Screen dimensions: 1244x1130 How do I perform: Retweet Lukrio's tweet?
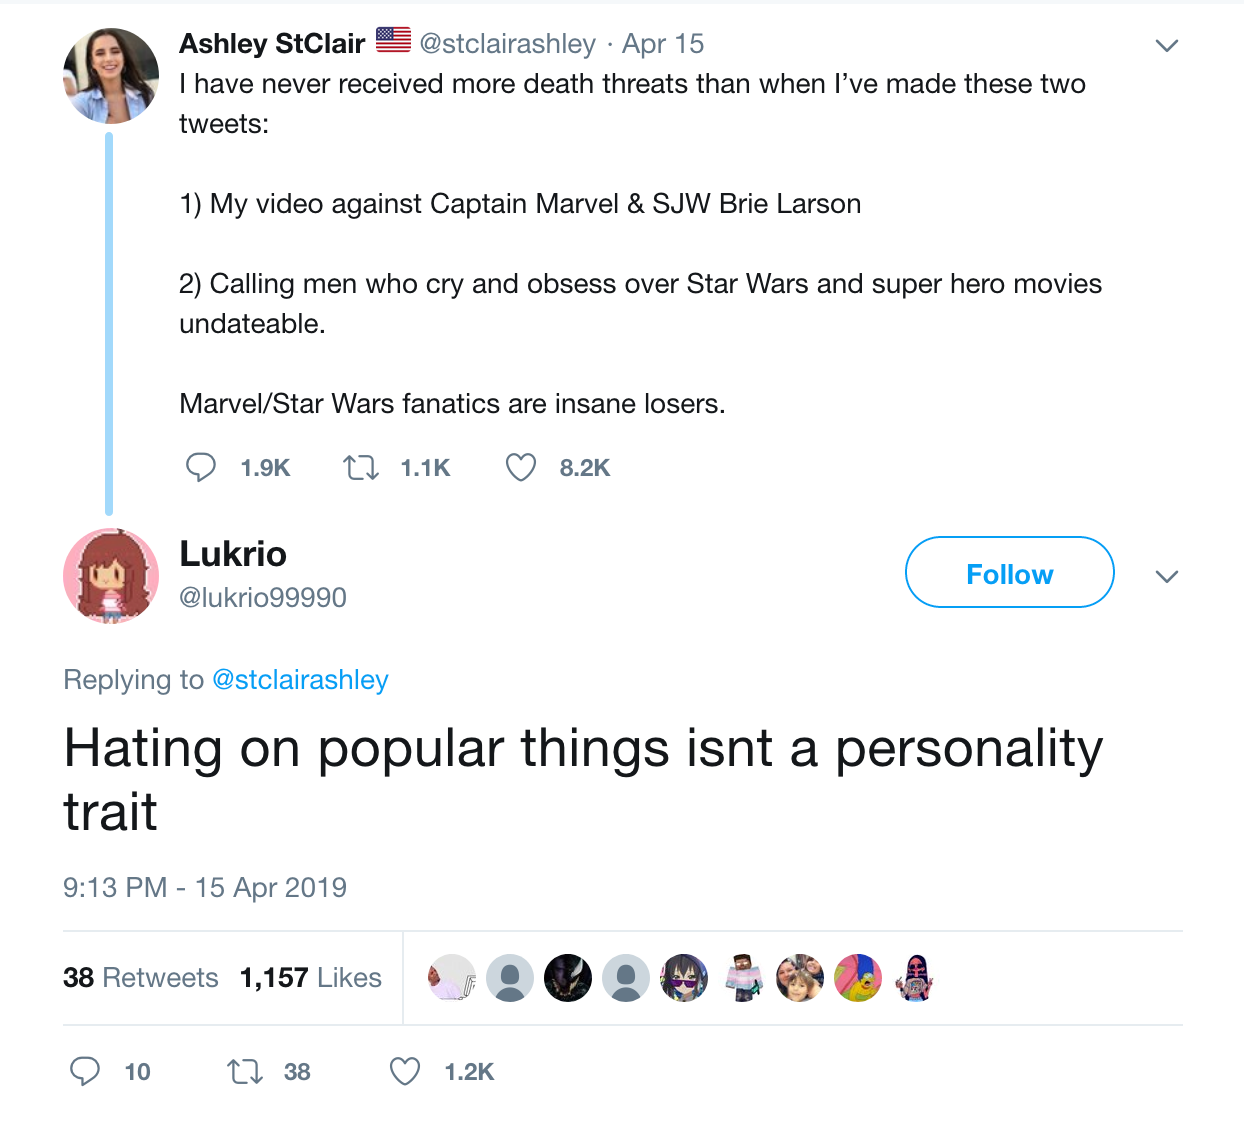(243, 1071)
